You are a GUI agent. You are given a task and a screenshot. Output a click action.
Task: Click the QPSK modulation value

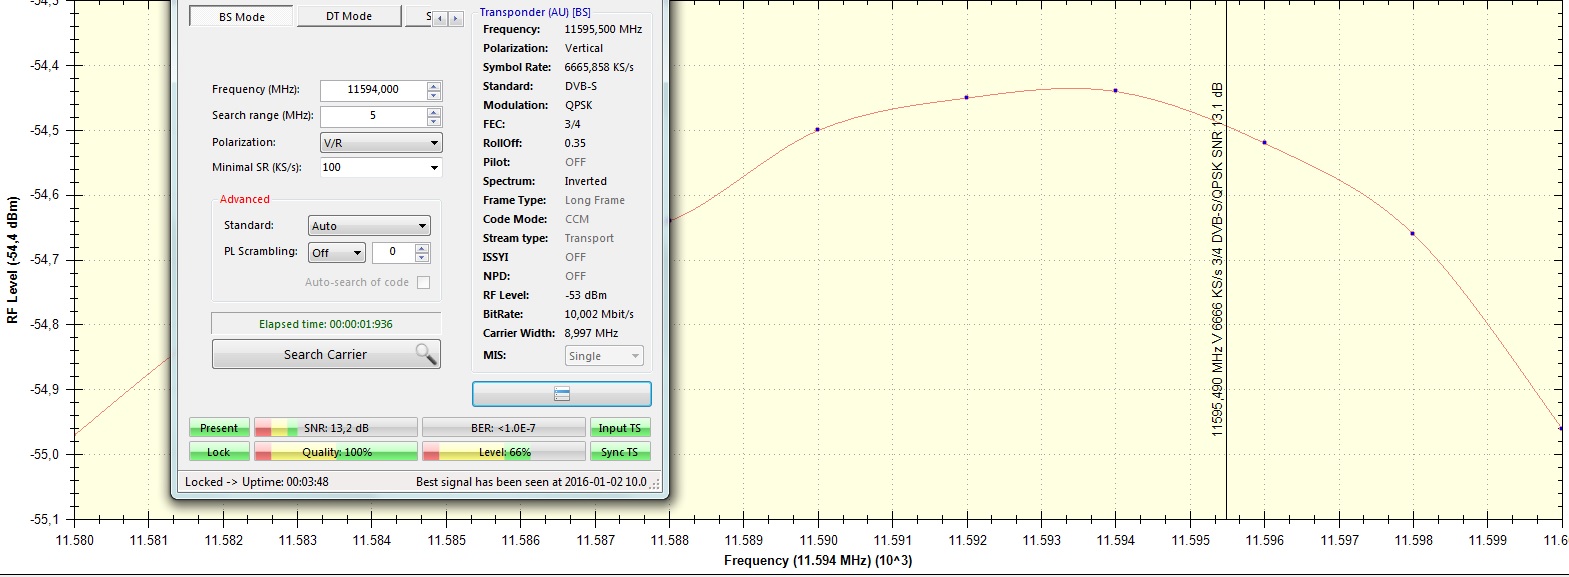point(579,105)
